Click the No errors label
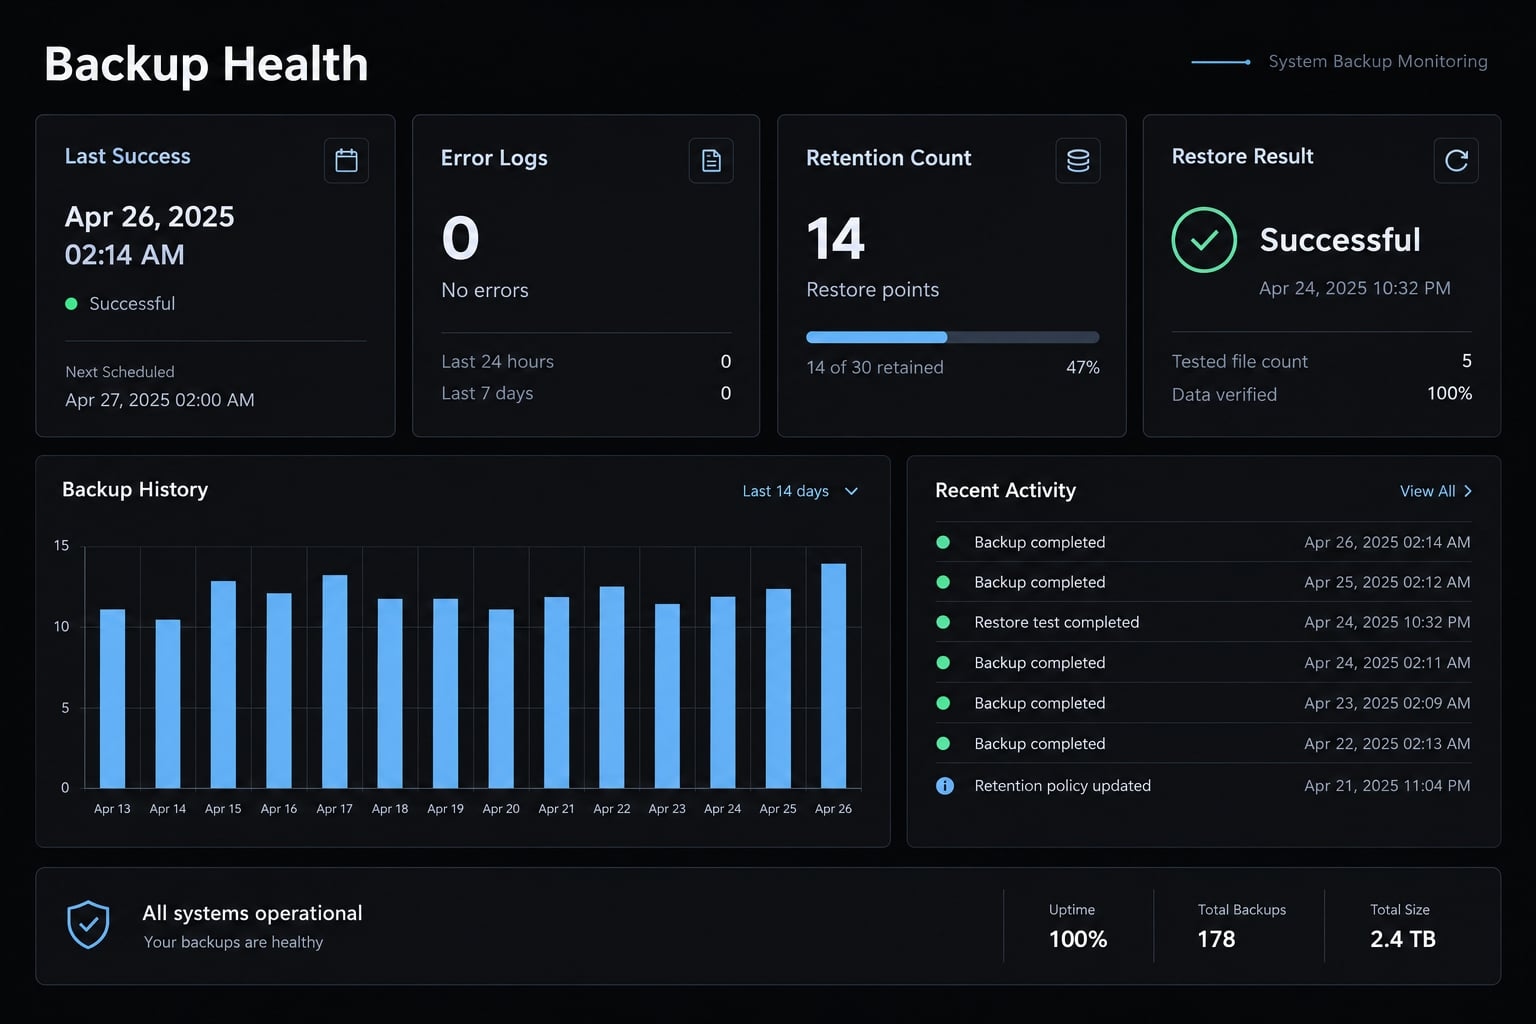1536x1024 pixels. pyautogui.click(x=485, y=290)
